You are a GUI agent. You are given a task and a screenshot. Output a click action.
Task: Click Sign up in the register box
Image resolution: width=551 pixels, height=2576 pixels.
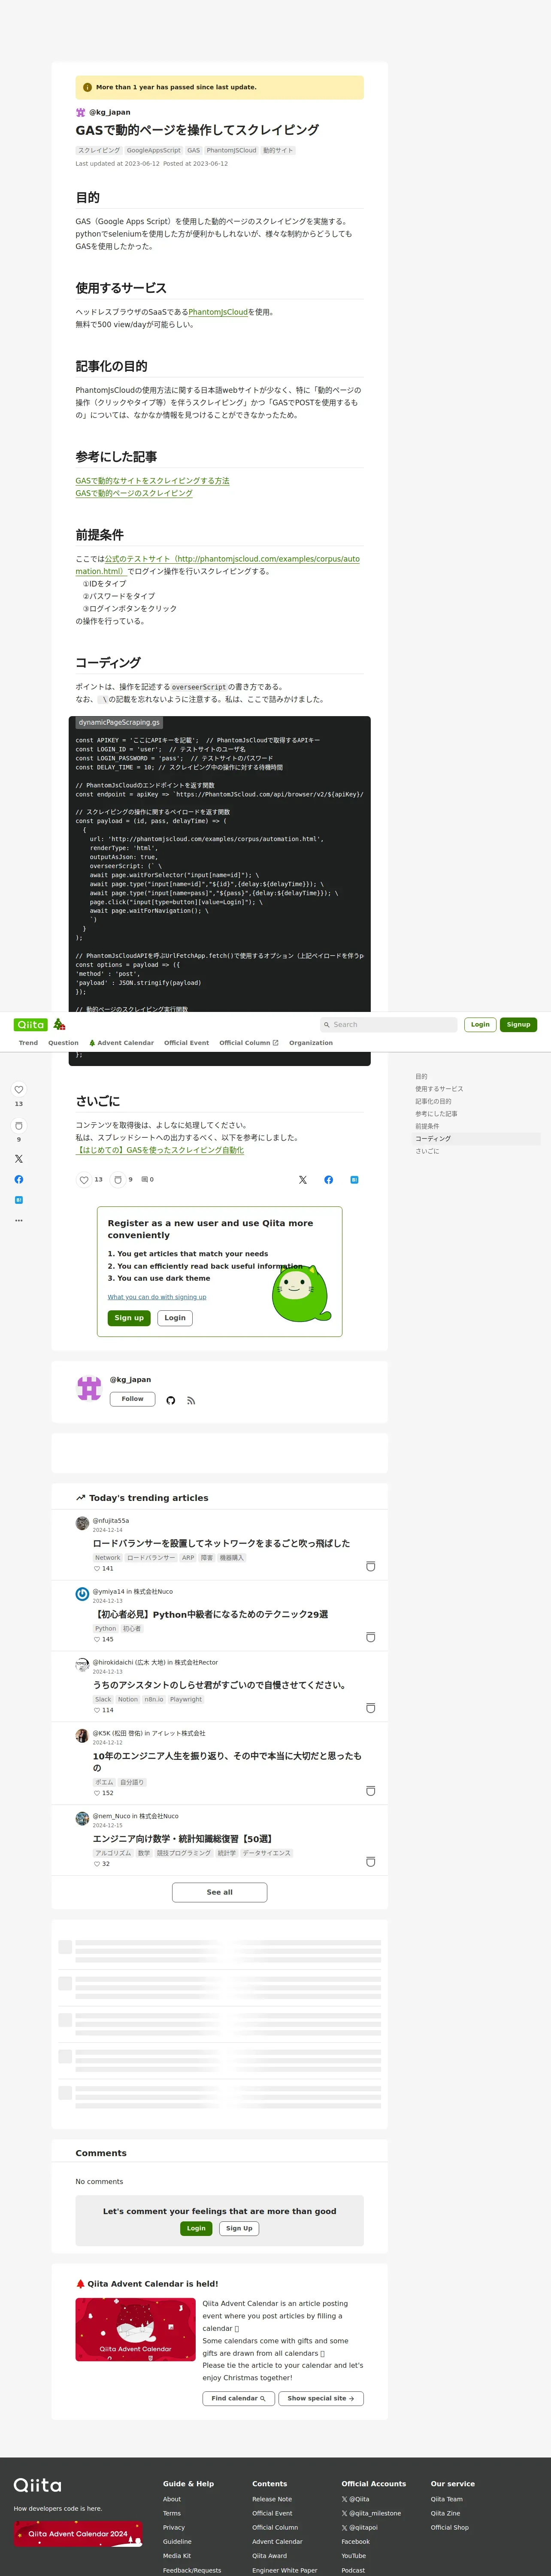pos(129,1318)
